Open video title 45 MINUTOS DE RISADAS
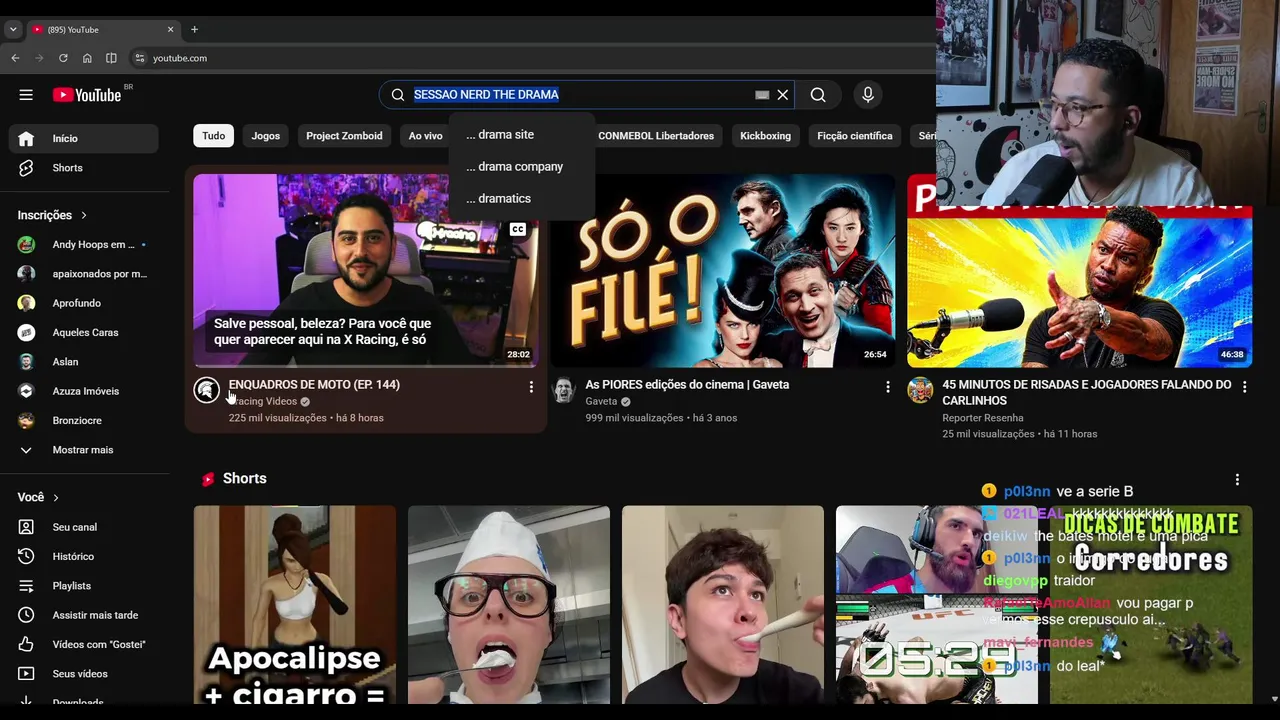1280x720 pixels. 1087,393
